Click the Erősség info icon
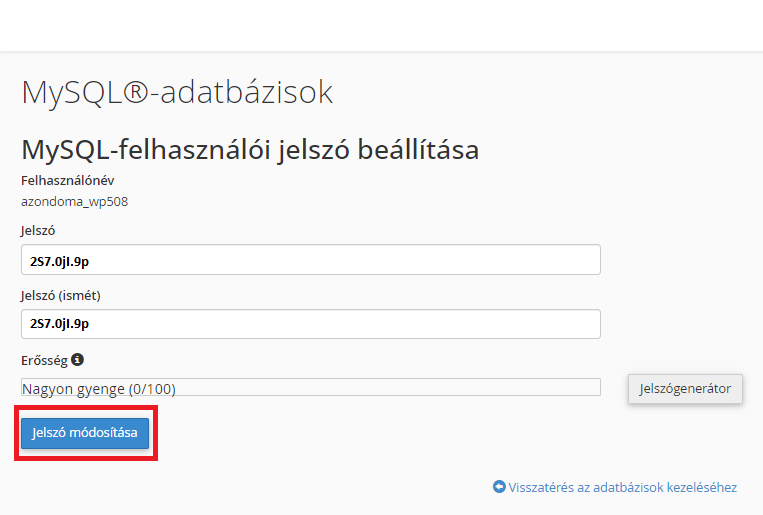 [78, 359]
